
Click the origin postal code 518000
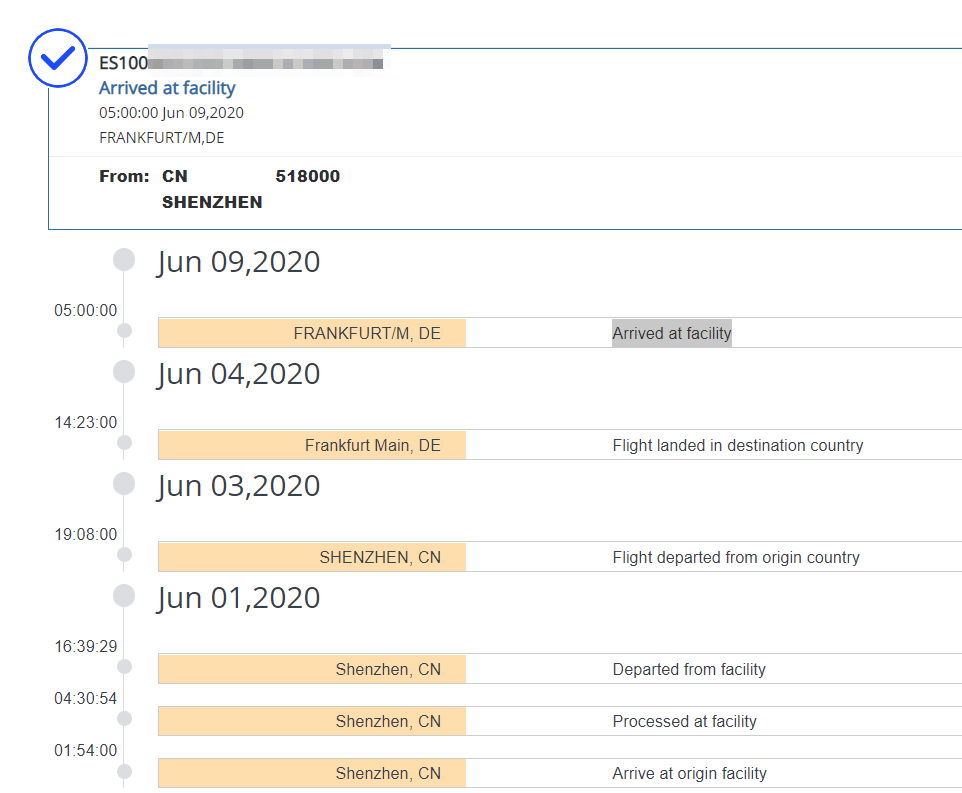click(x=307, y=176)
